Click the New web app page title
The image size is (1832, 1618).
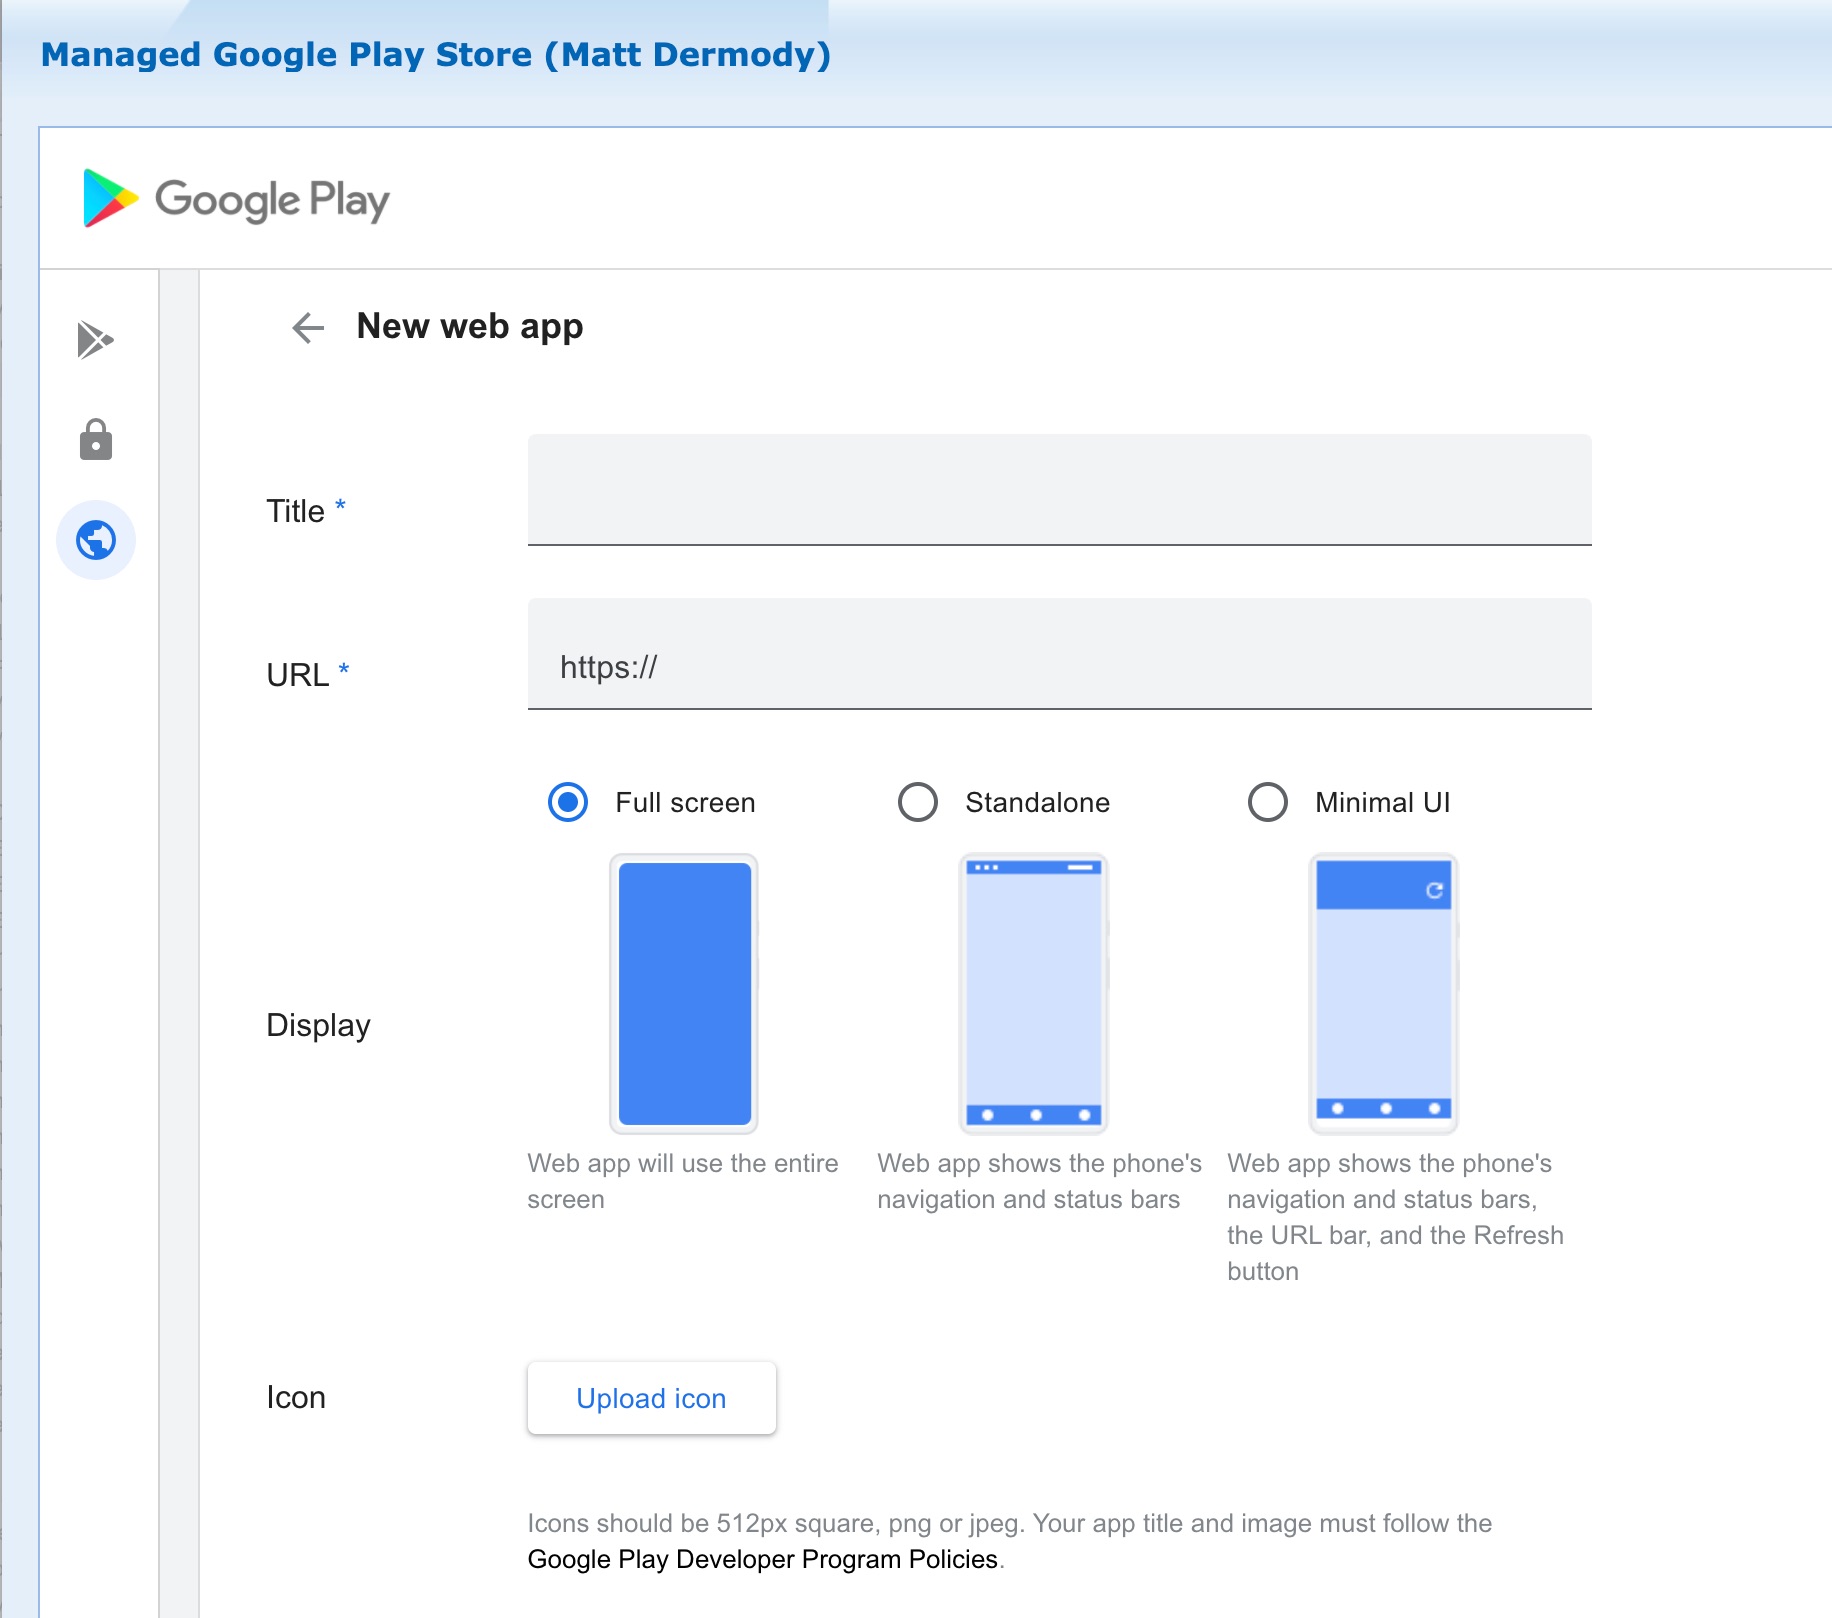click(x=470, y=327)
